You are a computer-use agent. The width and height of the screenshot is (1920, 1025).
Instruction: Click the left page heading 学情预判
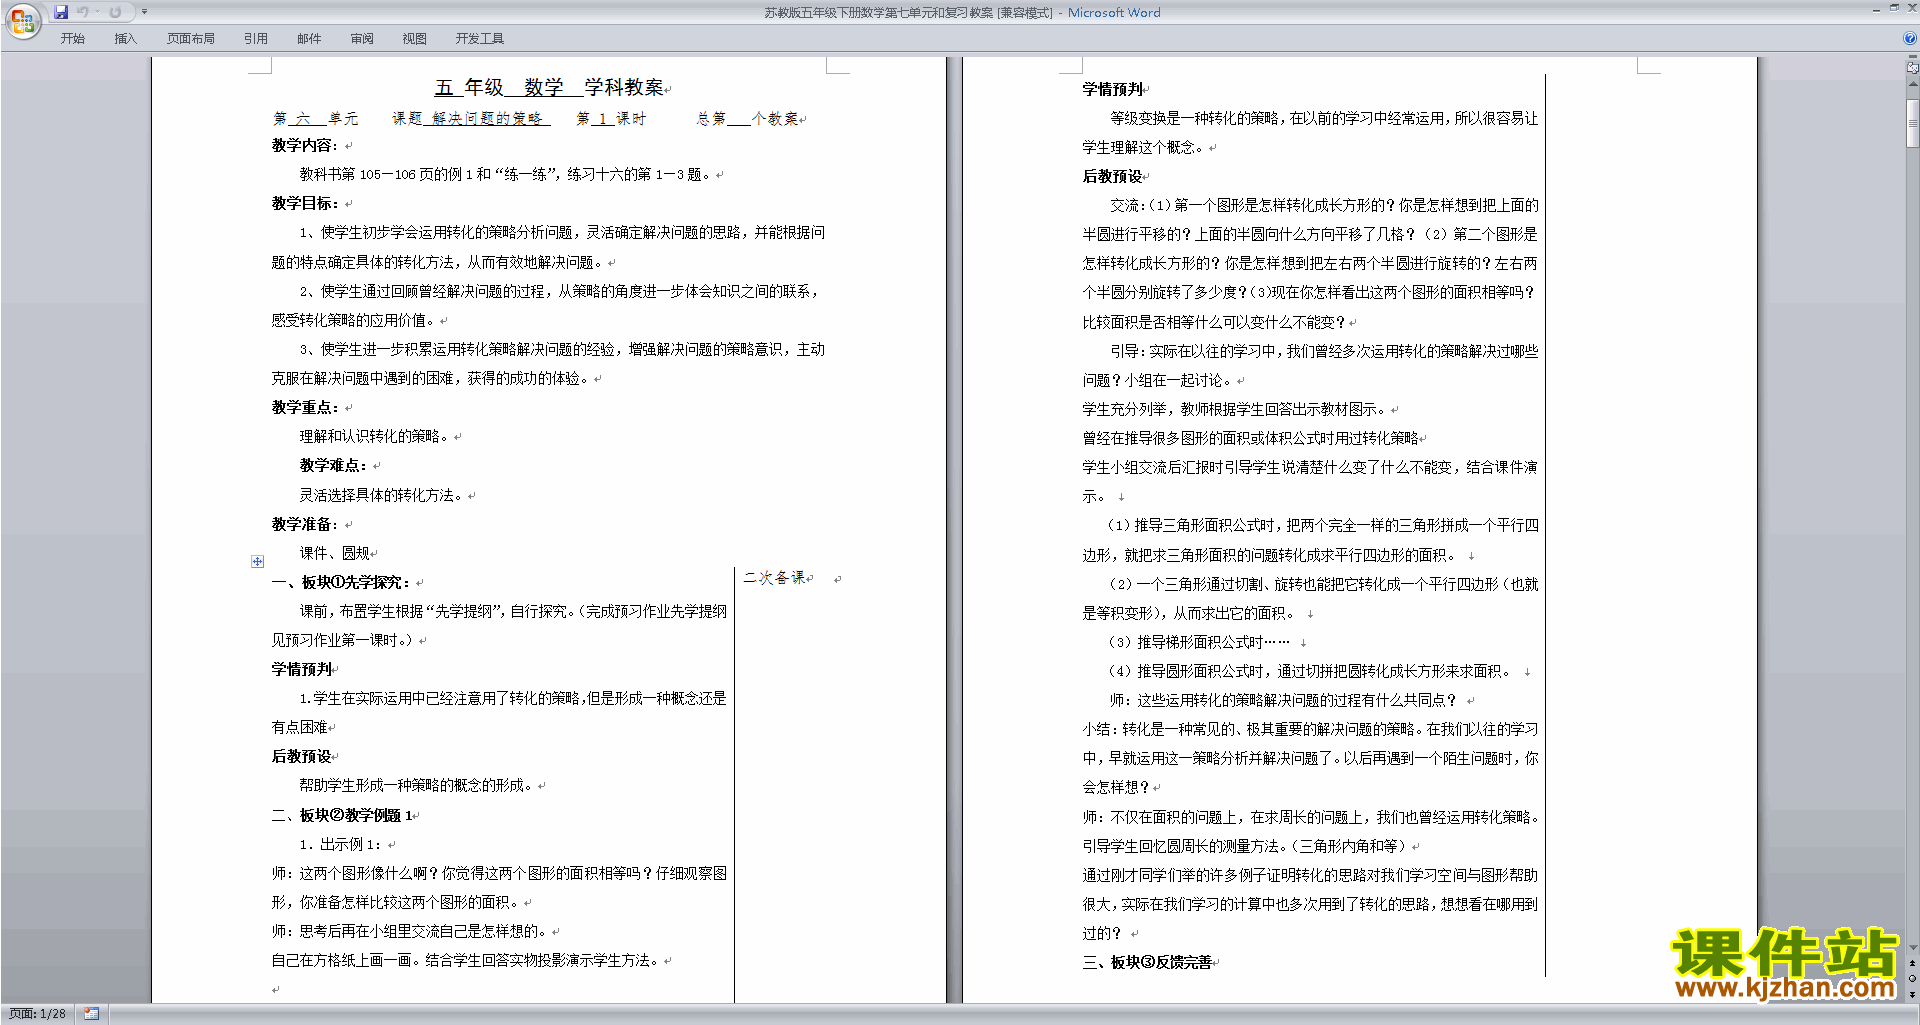tap(301, 669)
